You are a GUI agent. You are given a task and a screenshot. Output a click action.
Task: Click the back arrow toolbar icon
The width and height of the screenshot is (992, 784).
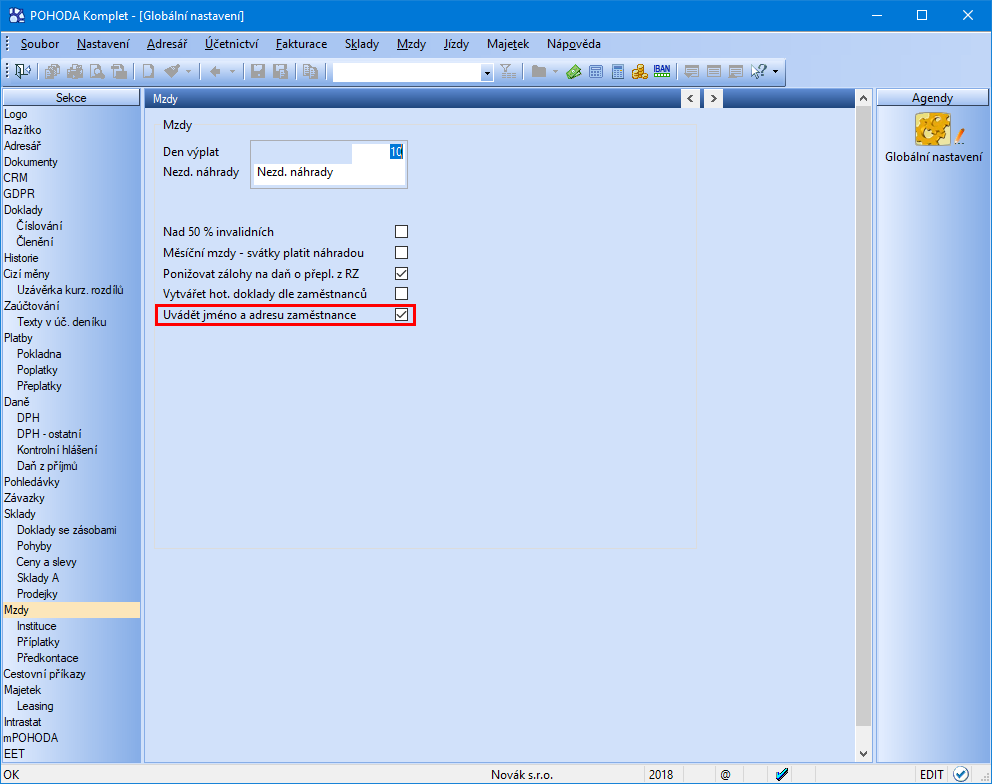[215, 72]
